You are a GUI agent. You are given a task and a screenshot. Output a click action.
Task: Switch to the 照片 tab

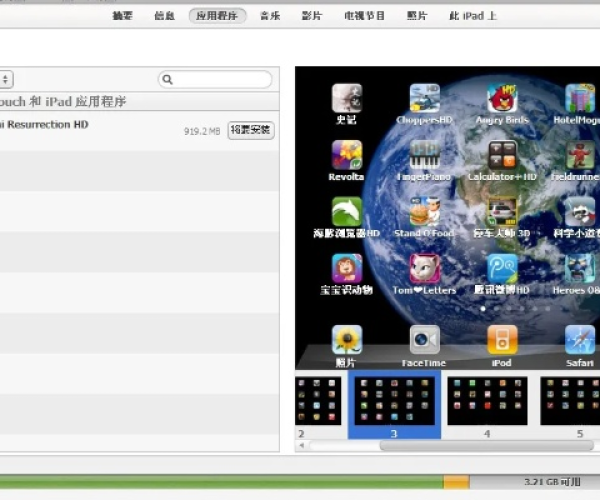(x=417, y=16)
